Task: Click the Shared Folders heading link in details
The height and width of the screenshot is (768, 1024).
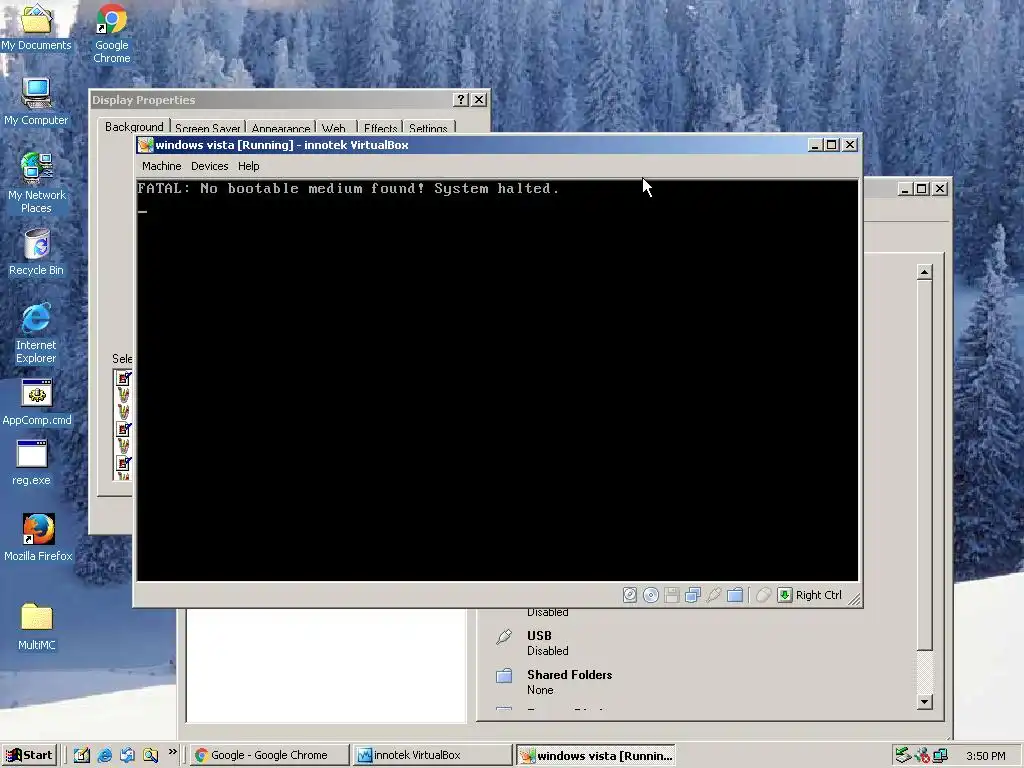Action: 569,675
